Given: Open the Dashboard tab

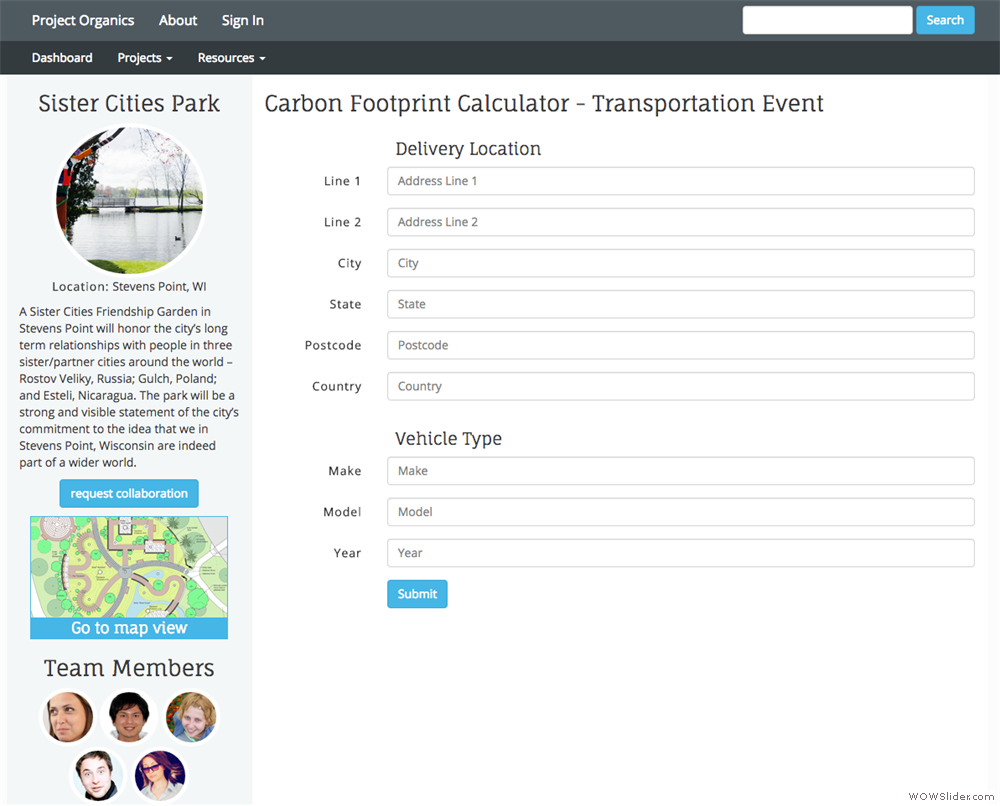Looking at the screenshot, I should (x=62, y=58).
